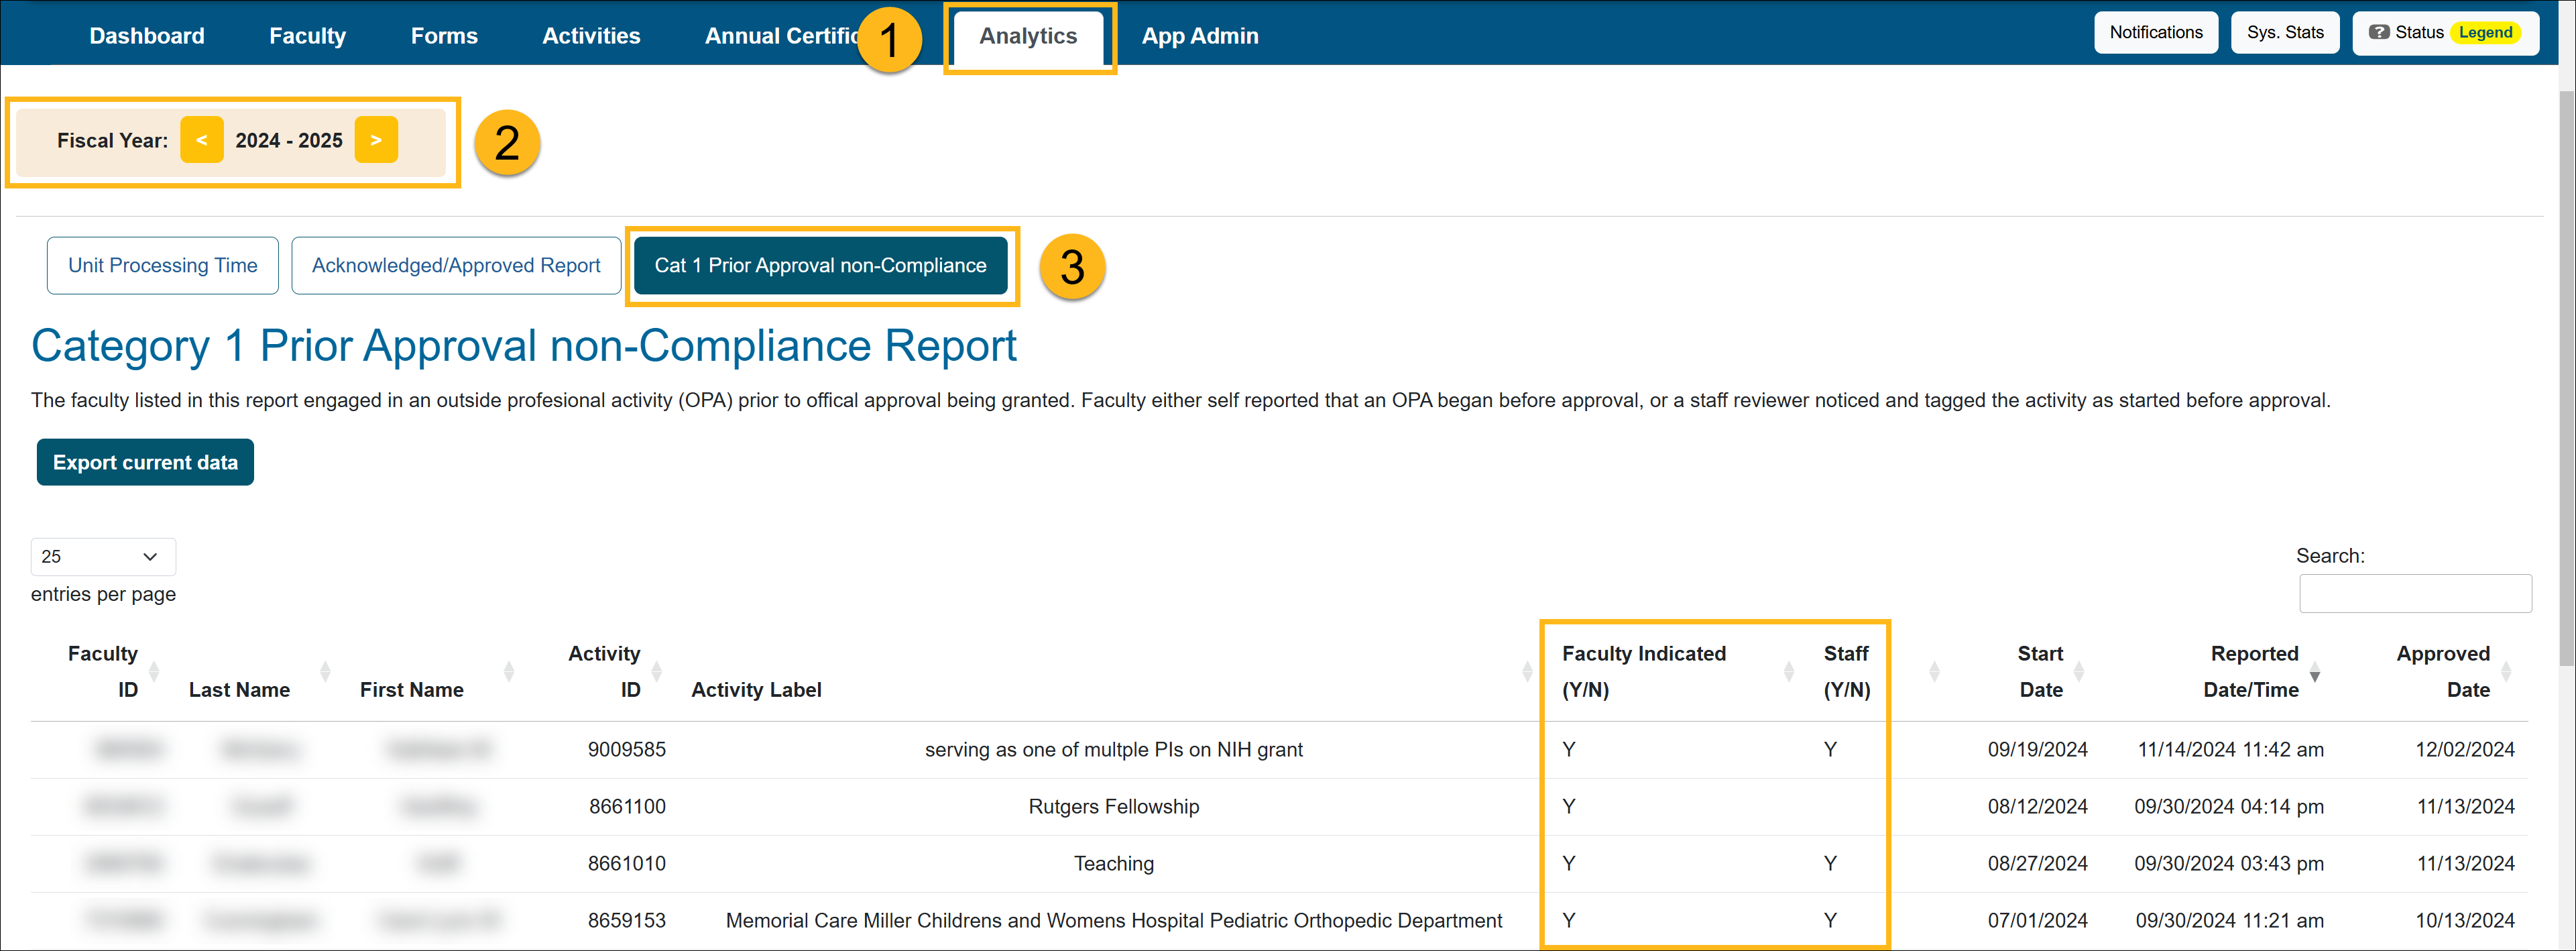Open Sys. Stats
This screenshot has height=951, width=2576.
2285,32
